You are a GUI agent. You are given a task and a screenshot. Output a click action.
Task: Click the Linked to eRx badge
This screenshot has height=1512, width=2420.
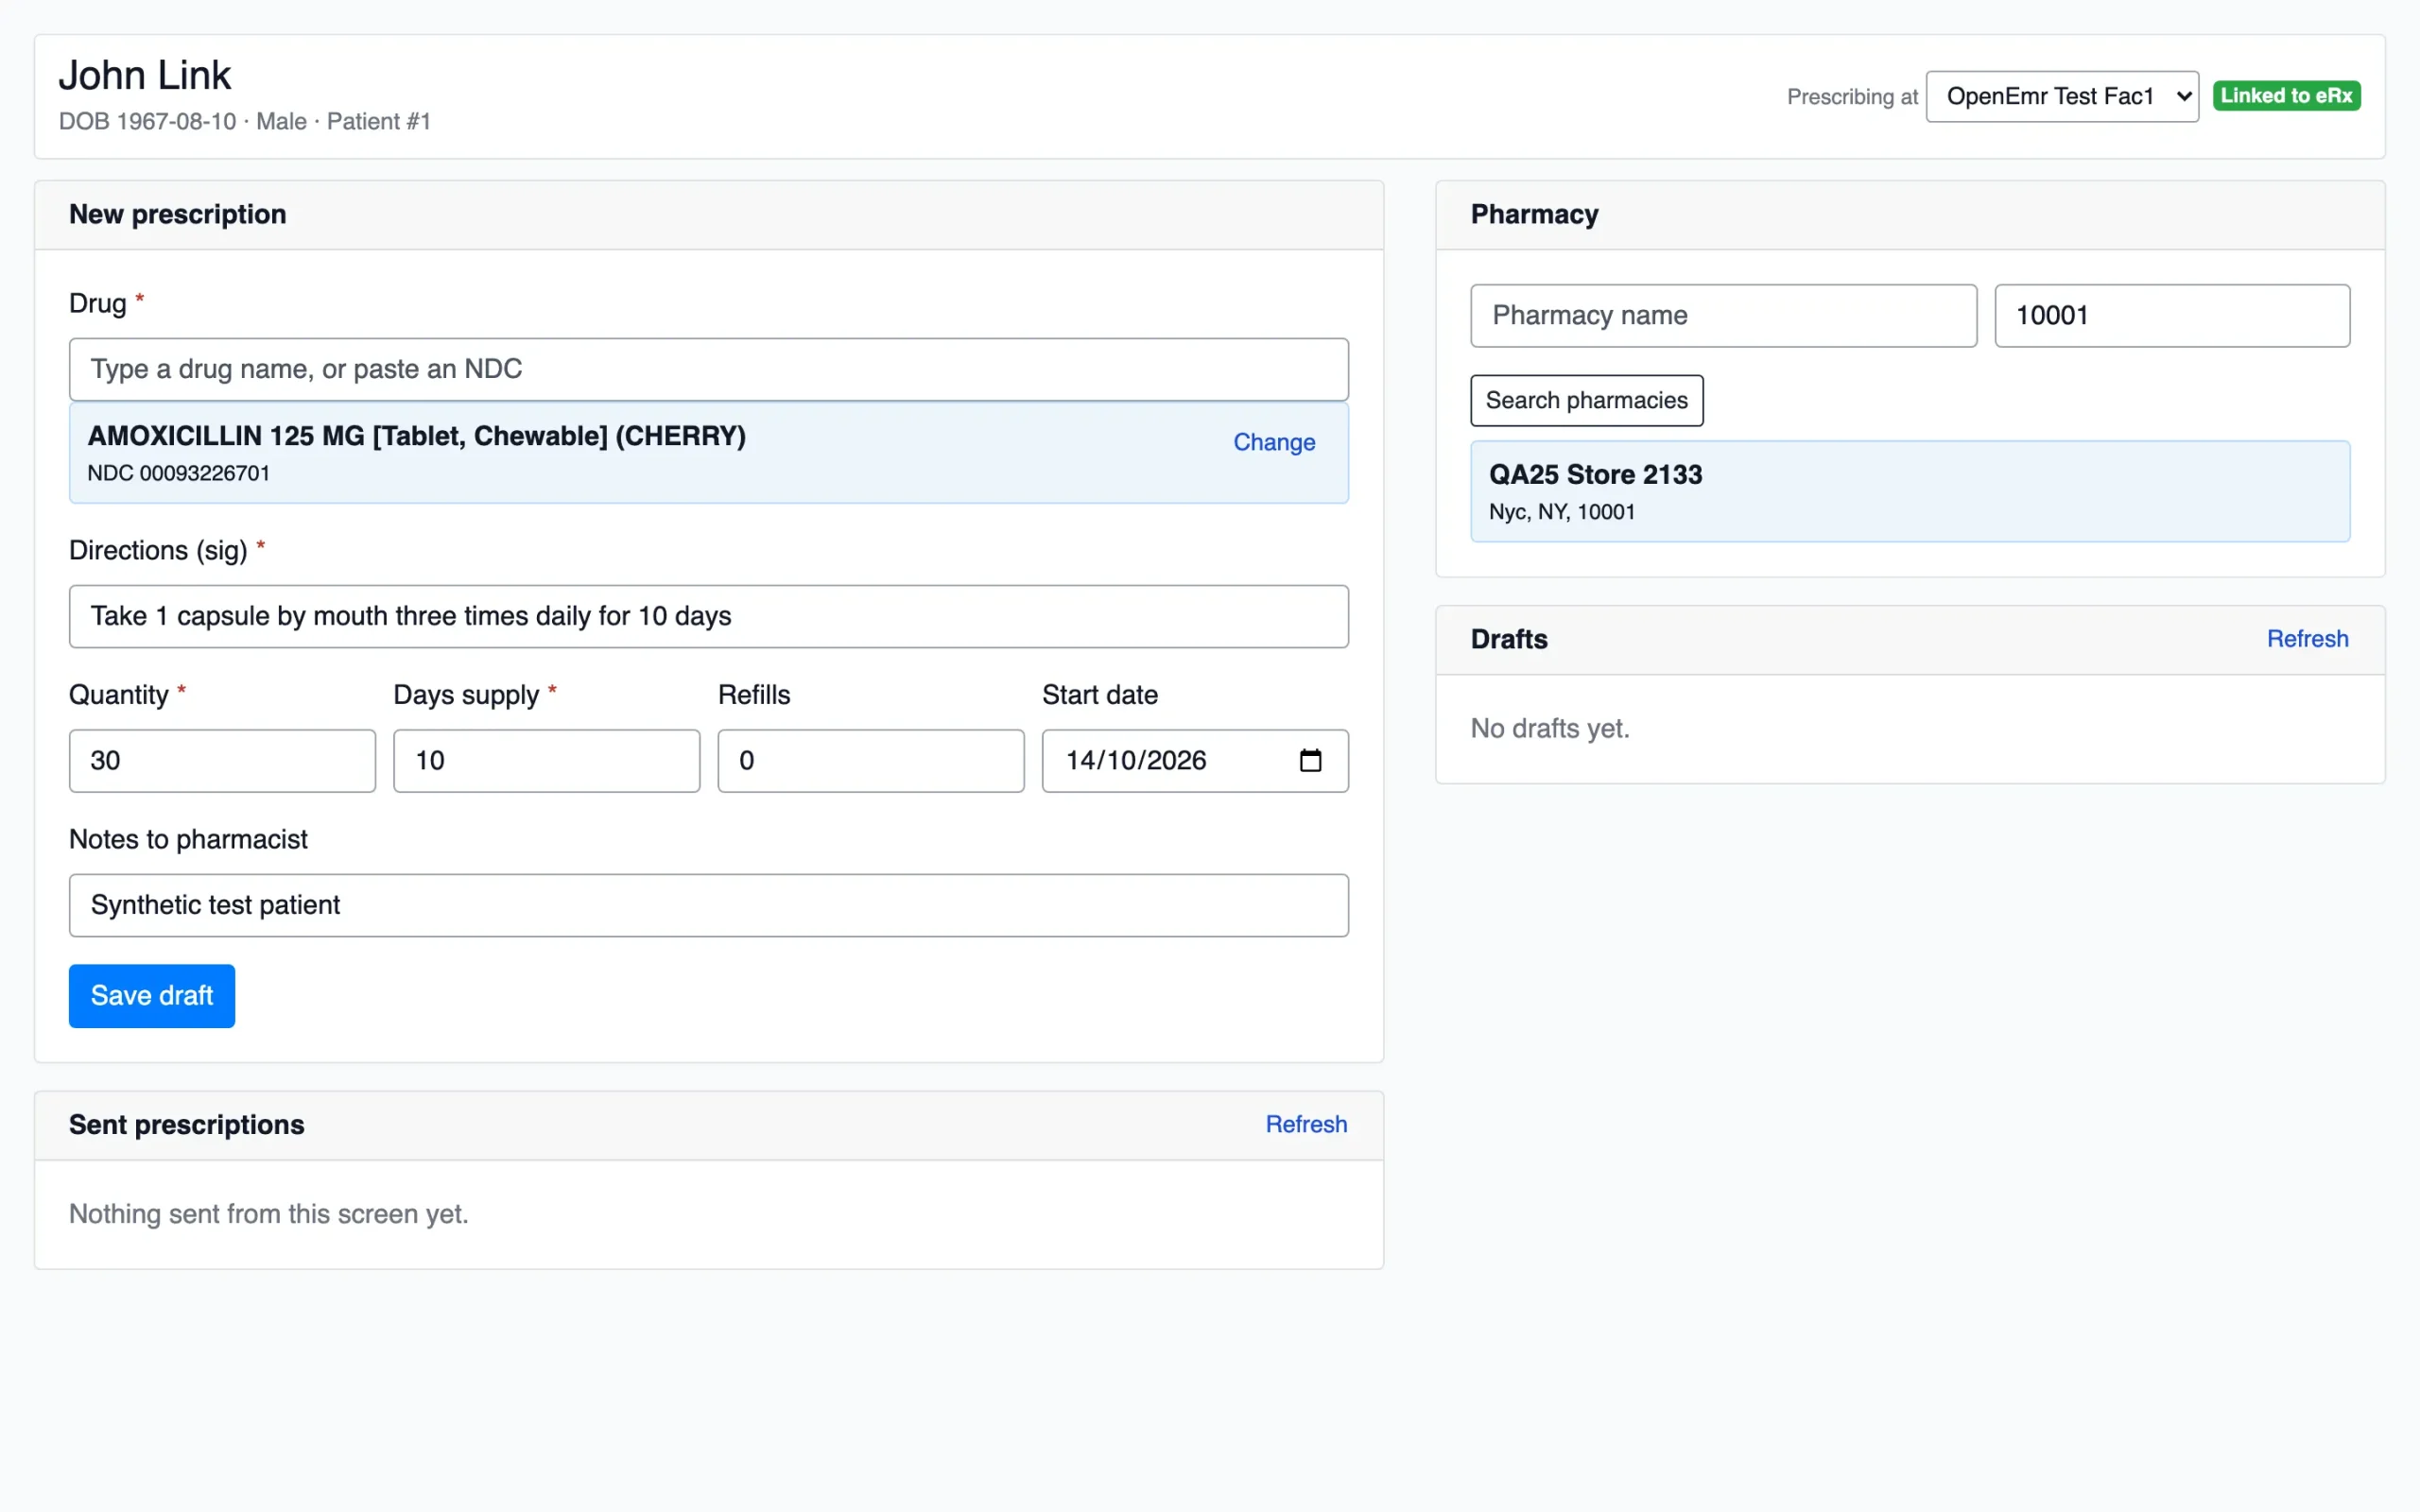2286,96
